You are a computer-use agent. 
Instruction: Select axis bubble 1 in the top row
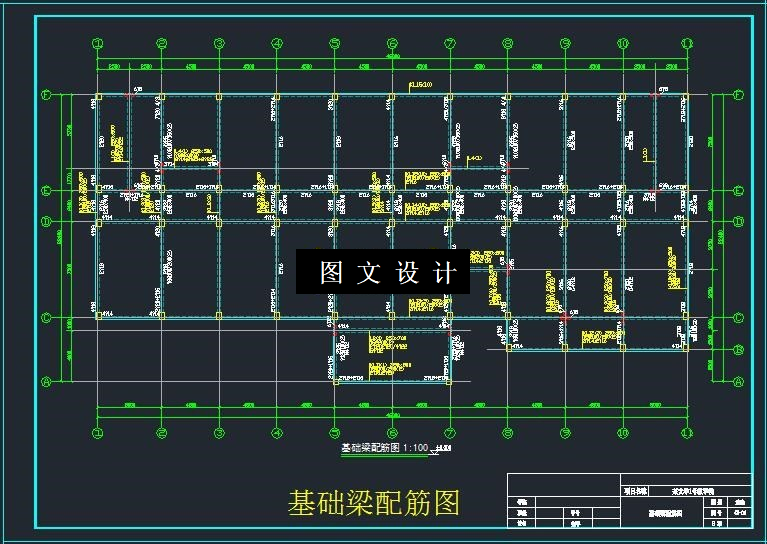98,44
